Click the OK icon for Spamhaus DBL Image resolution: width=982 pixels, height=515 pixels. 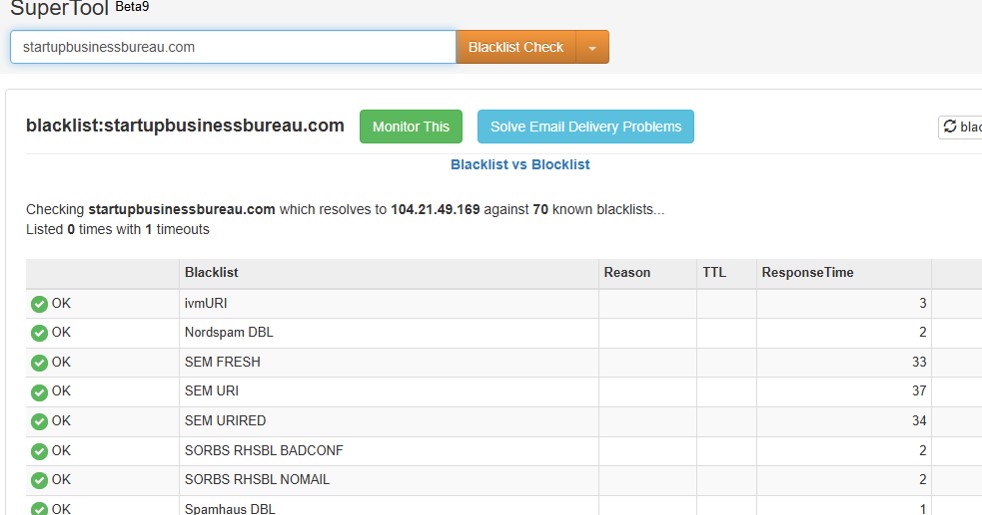tap(39, 508)
